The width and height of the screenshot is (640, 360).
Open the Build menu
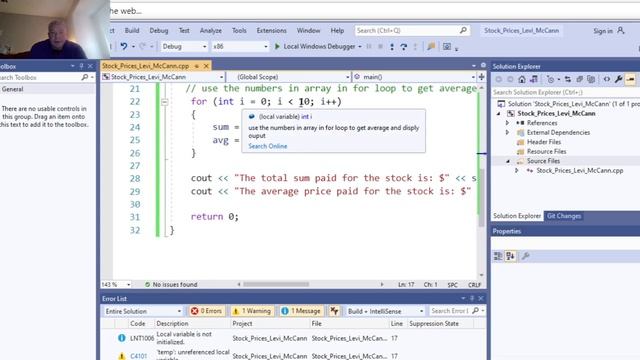pos(132,31)
